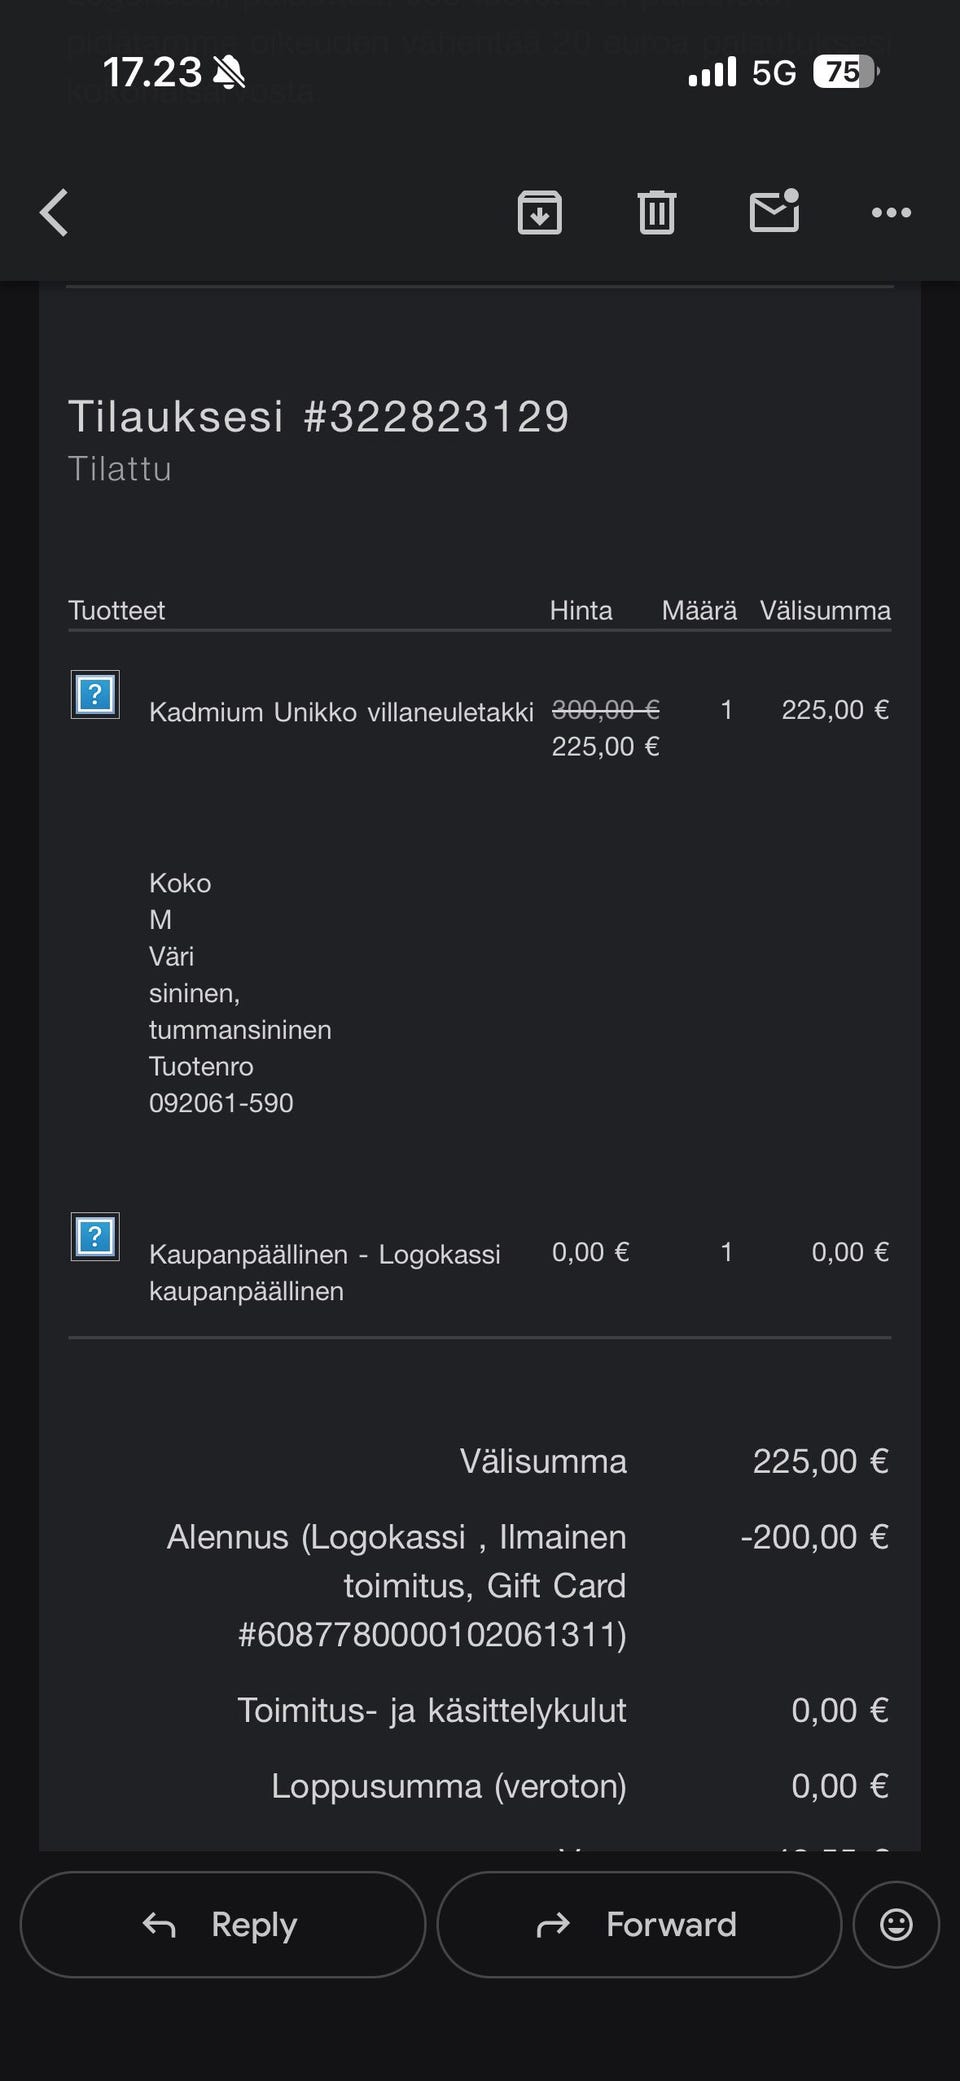This screenshot has width=960, height=2081.
Task: Tap the Gift Card number #6087780000102061311
Action: pyautogui.click(x=432, y=1634)
